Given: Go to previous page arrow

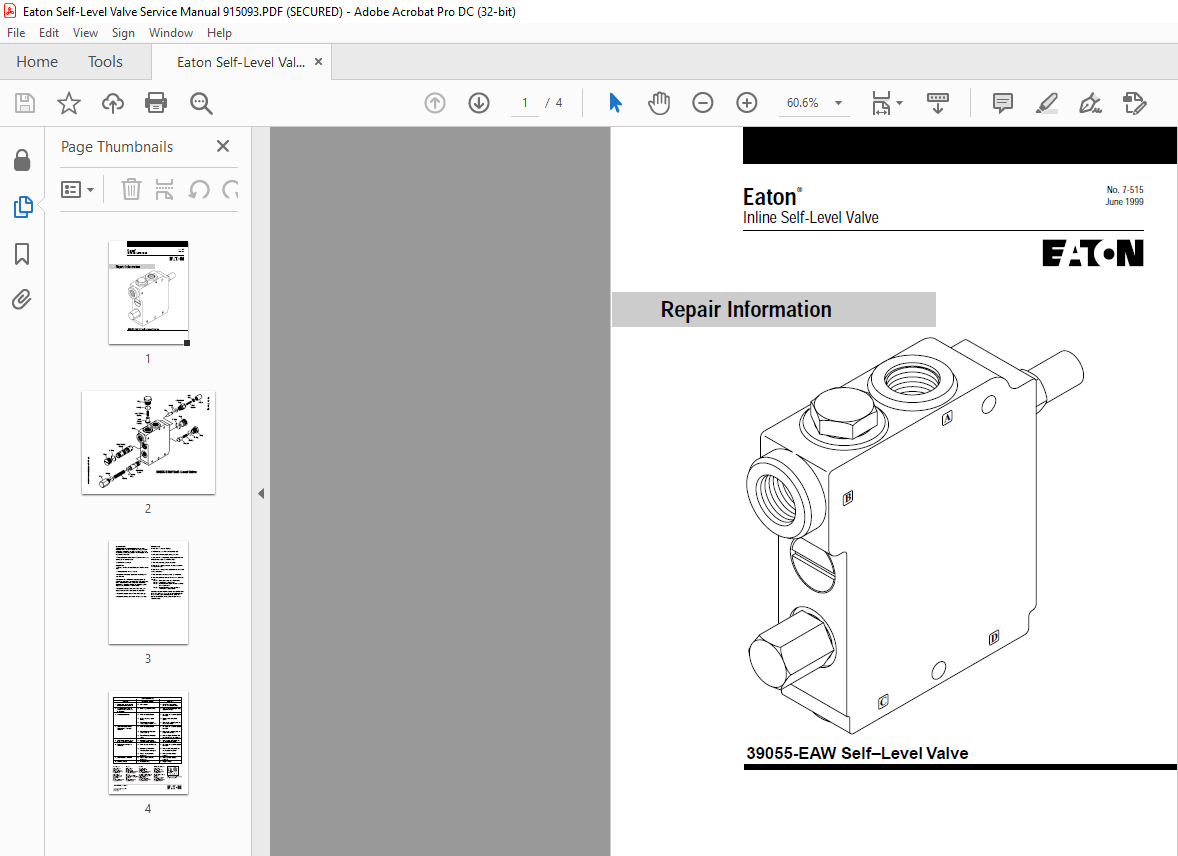Looking at the screenshot, I should pyautogui.click(x=435, y=103).
